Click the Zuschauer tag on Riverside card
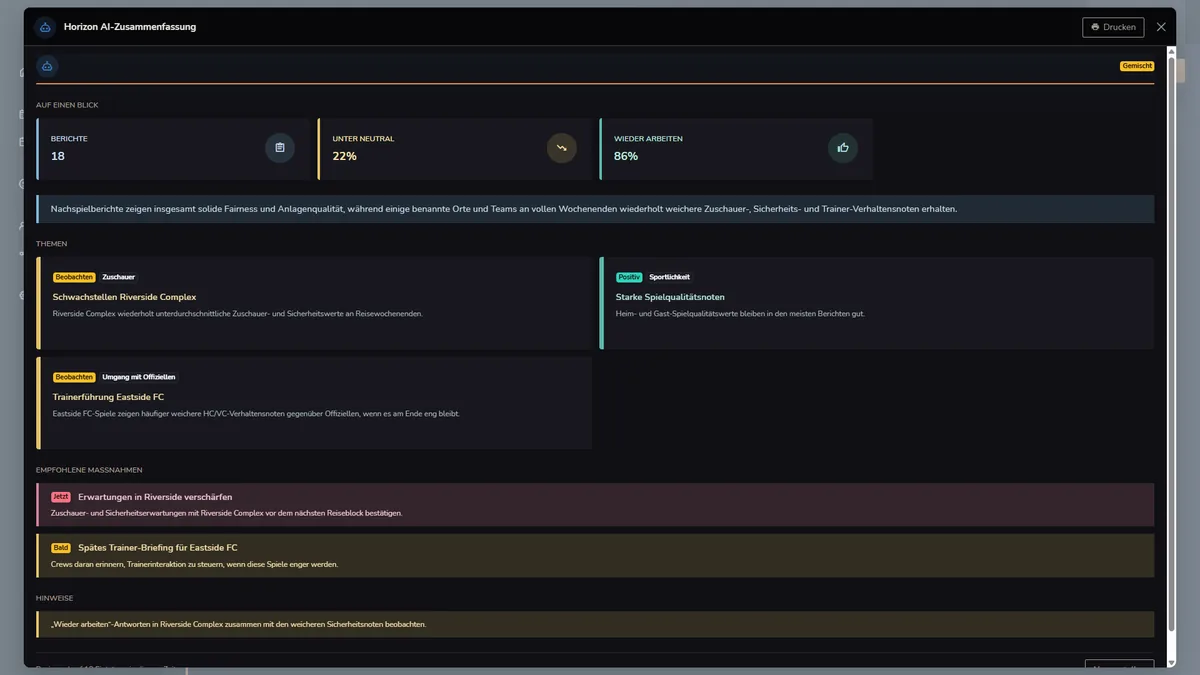 pyautogui.click(x=119, y=277)
